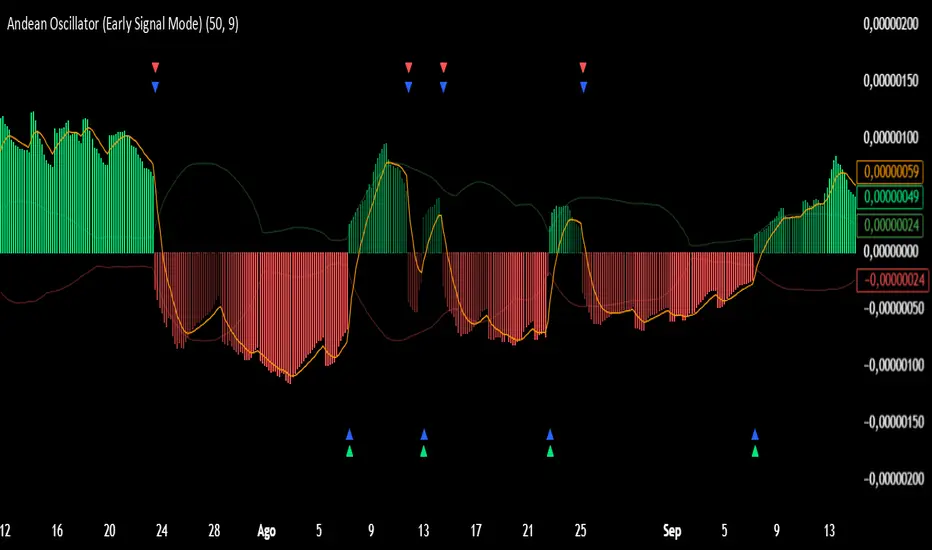
Task: Click date label 20 on the time axis
Action: (109, 530)
